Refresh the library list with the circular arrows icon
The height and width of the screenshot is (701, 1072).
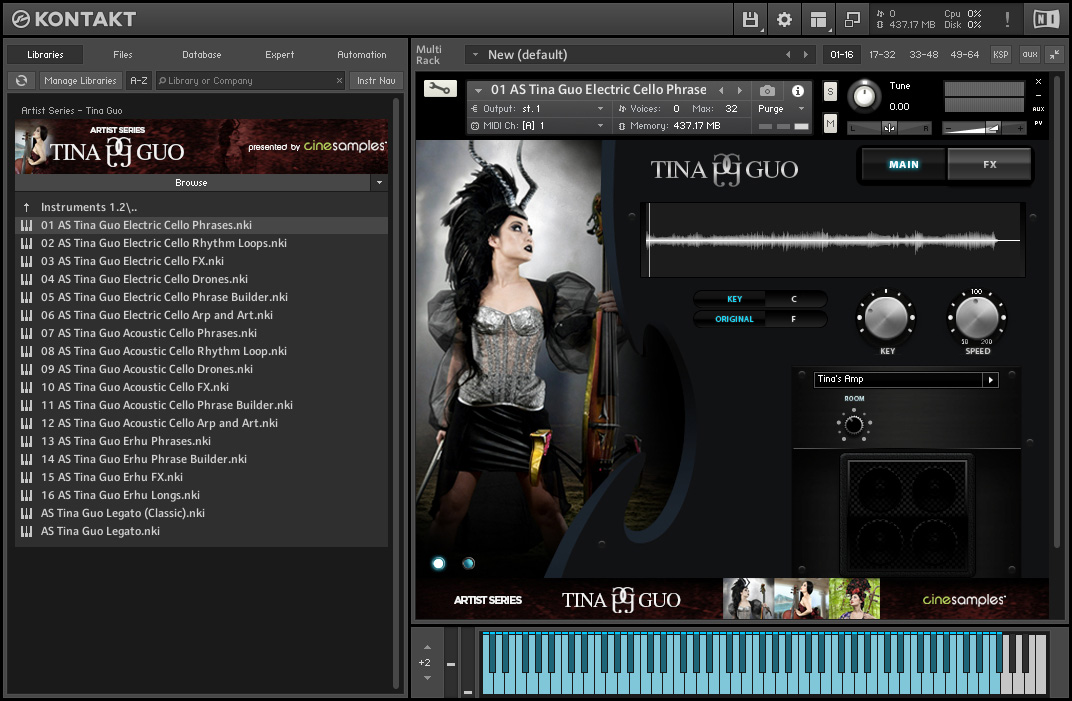[x=21, y=80]
